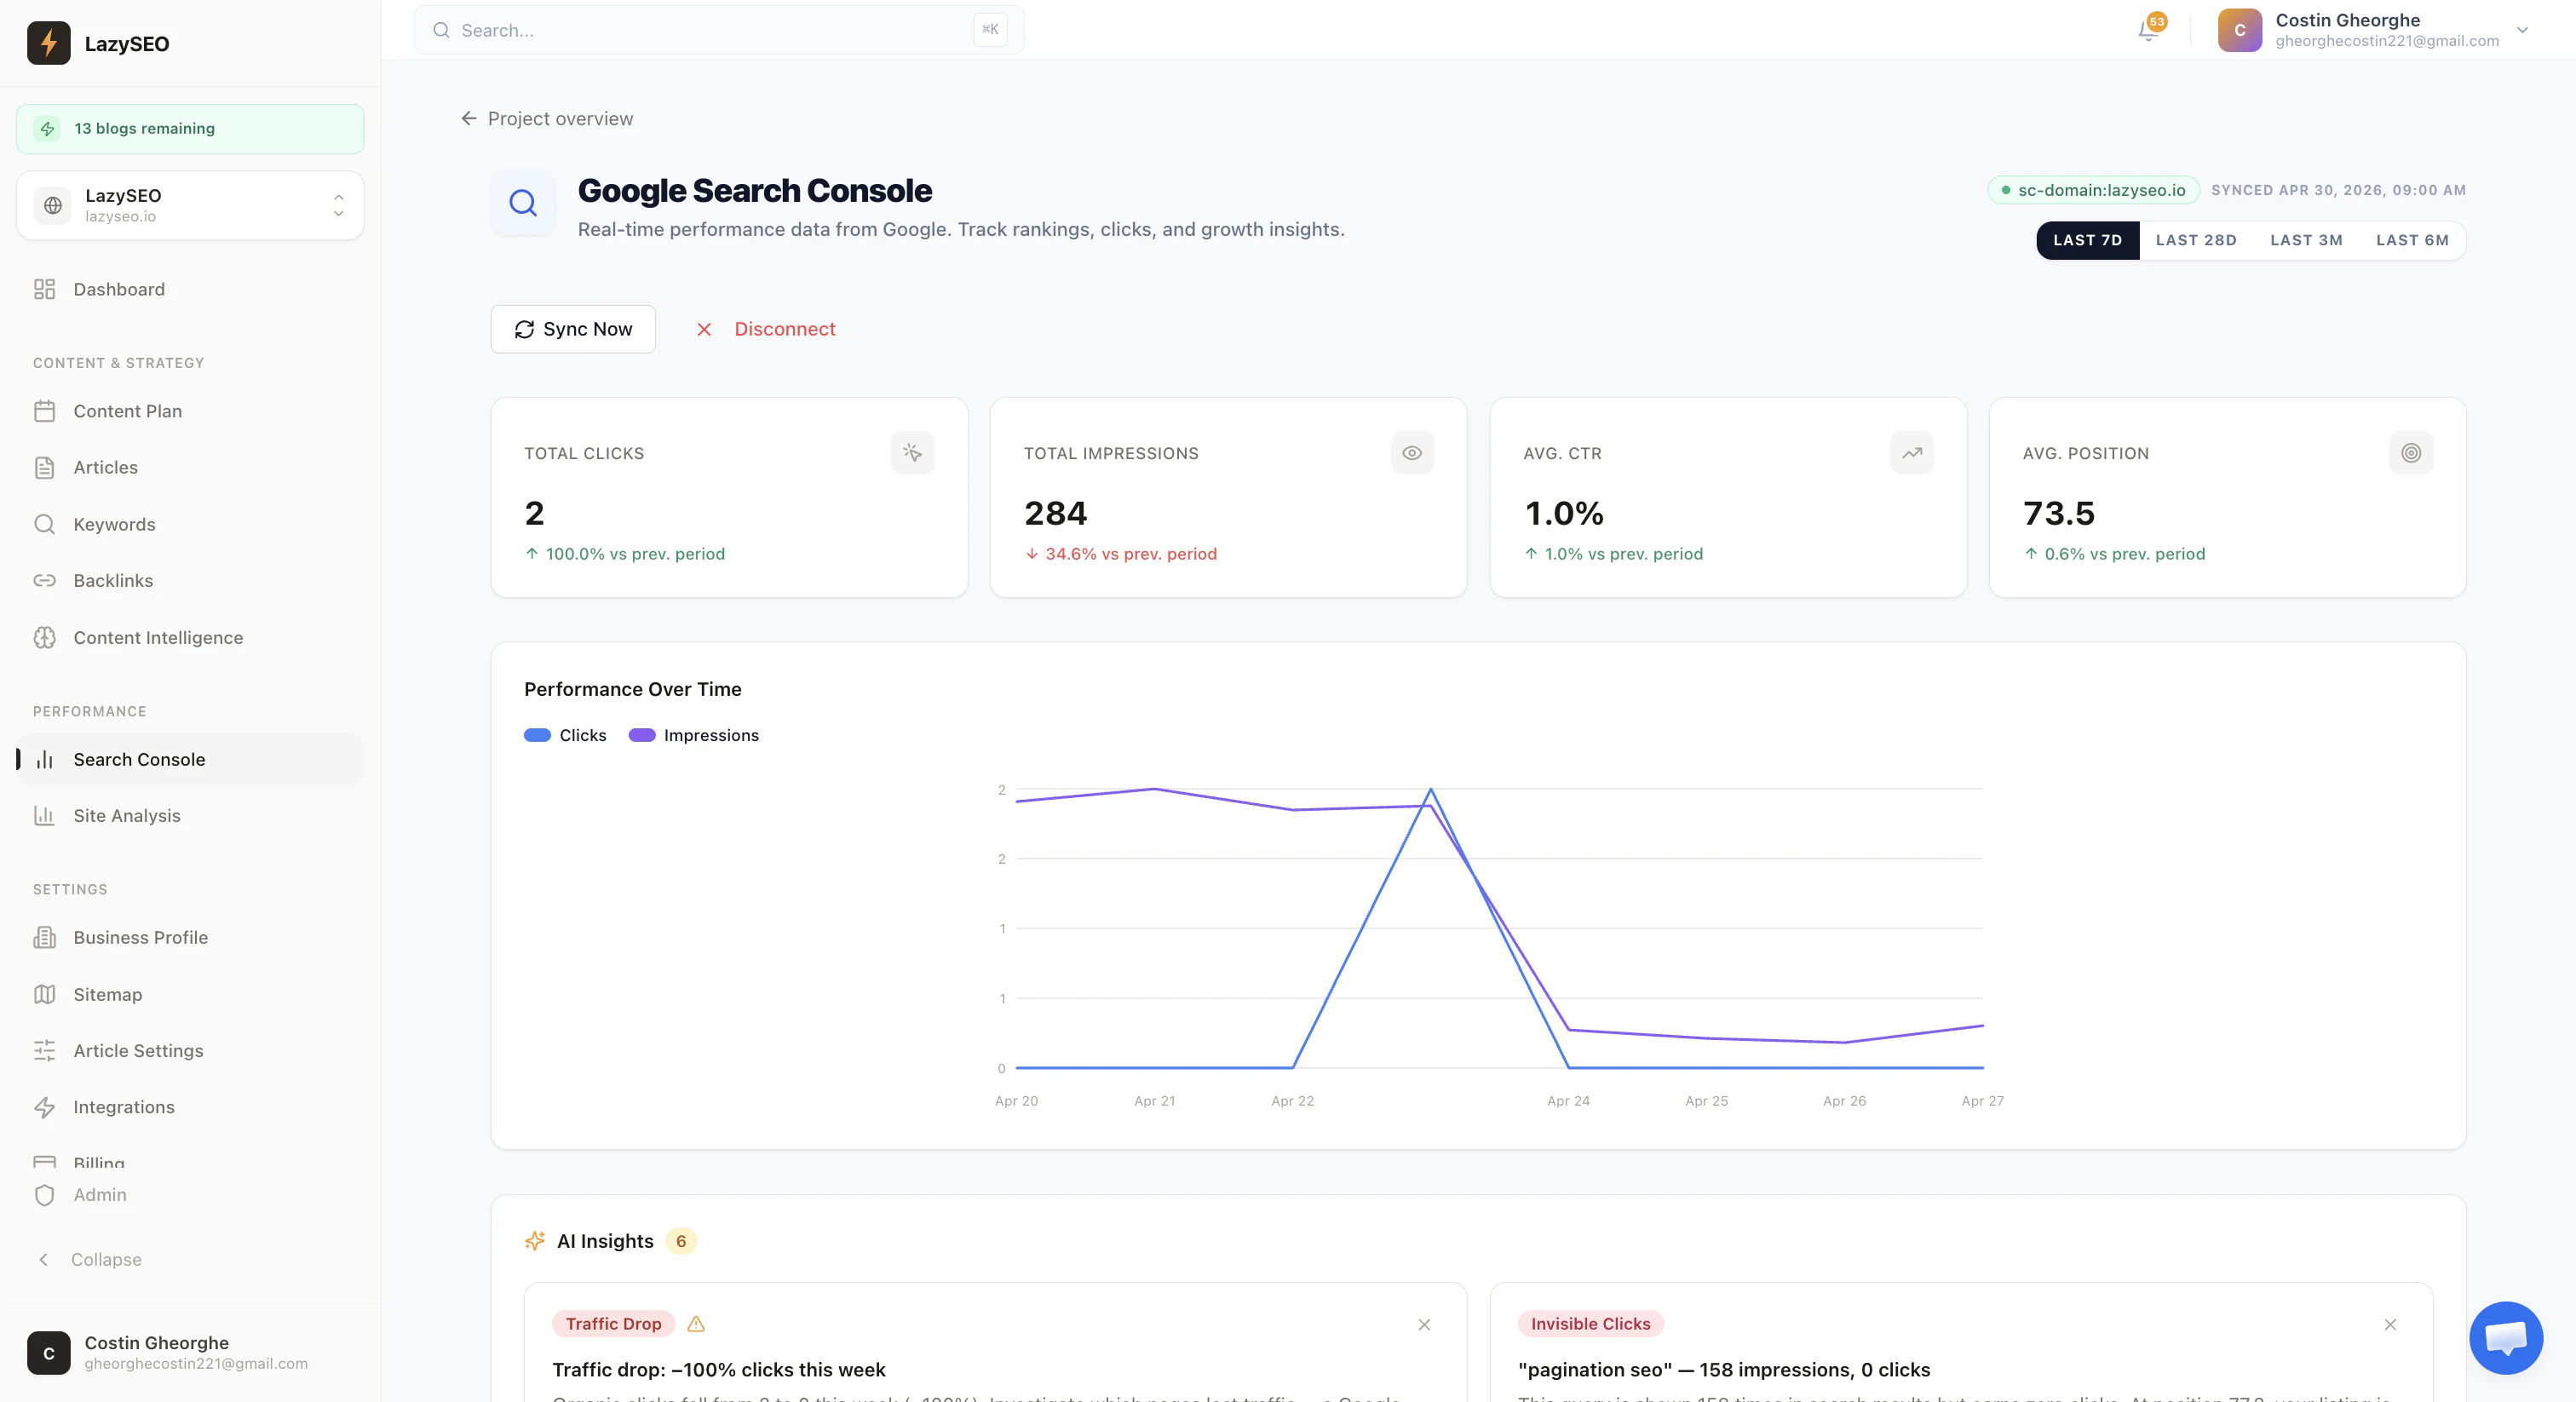The height and width of the screenshot is (1402, 2576).
Task: Click the Content Plan calendar icon
Action: click(x=44, y=411)
